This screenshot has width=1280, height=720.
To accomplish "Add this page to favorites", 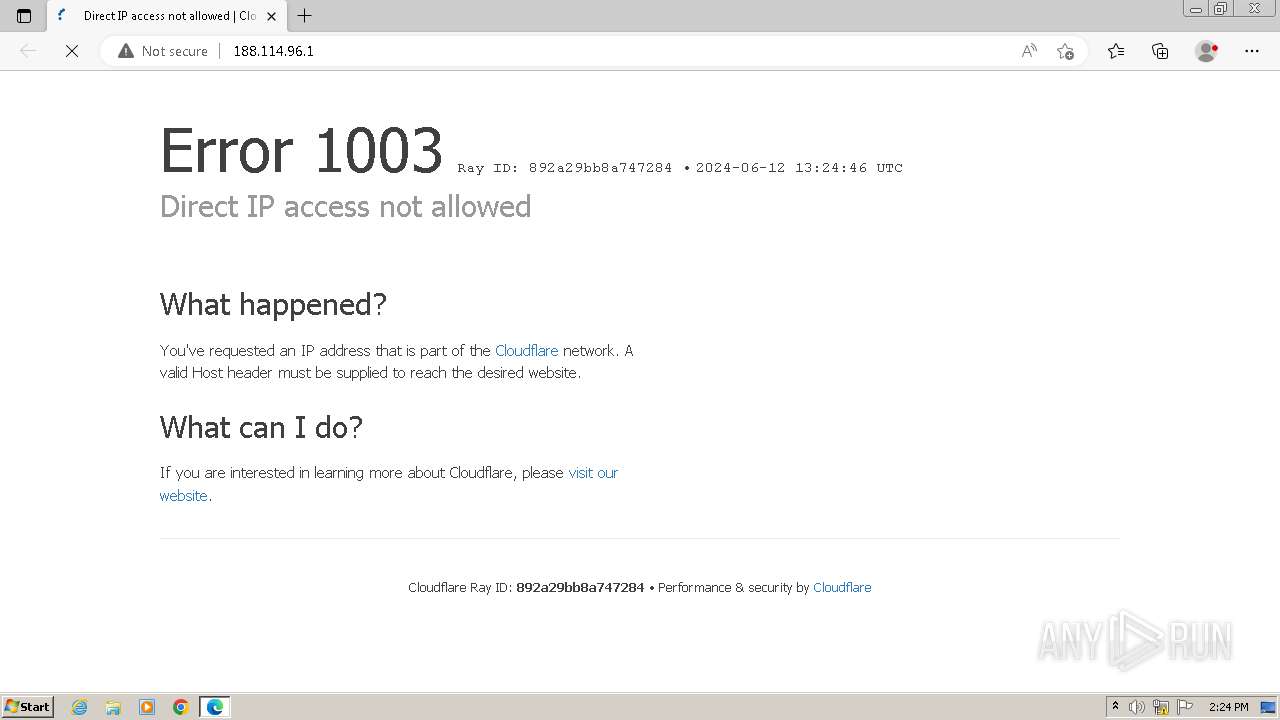I will click(1065, 51).
